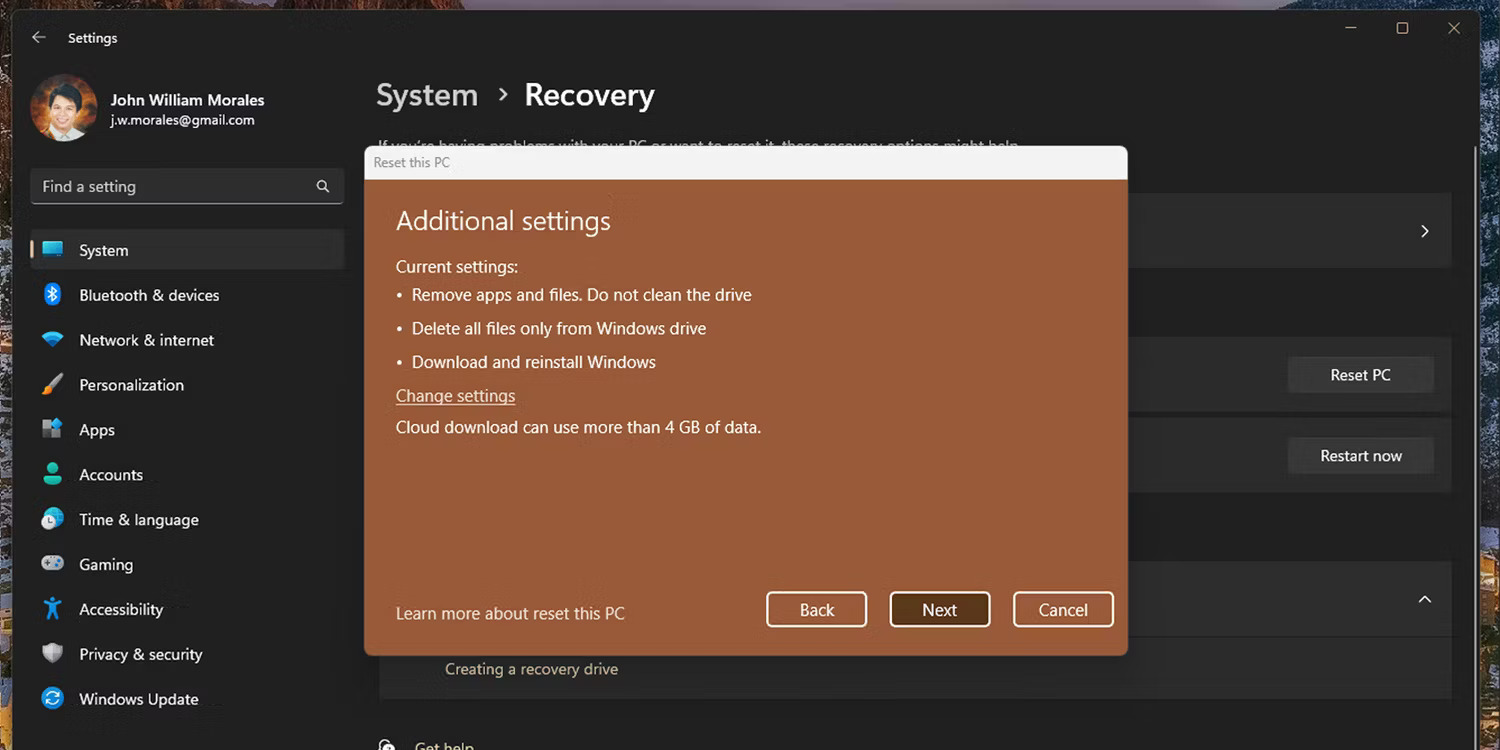Image resolution: width=1500 pixels, height=750 pixels.
Task: Go to Personalization settings label
Action: coord(132,385)
